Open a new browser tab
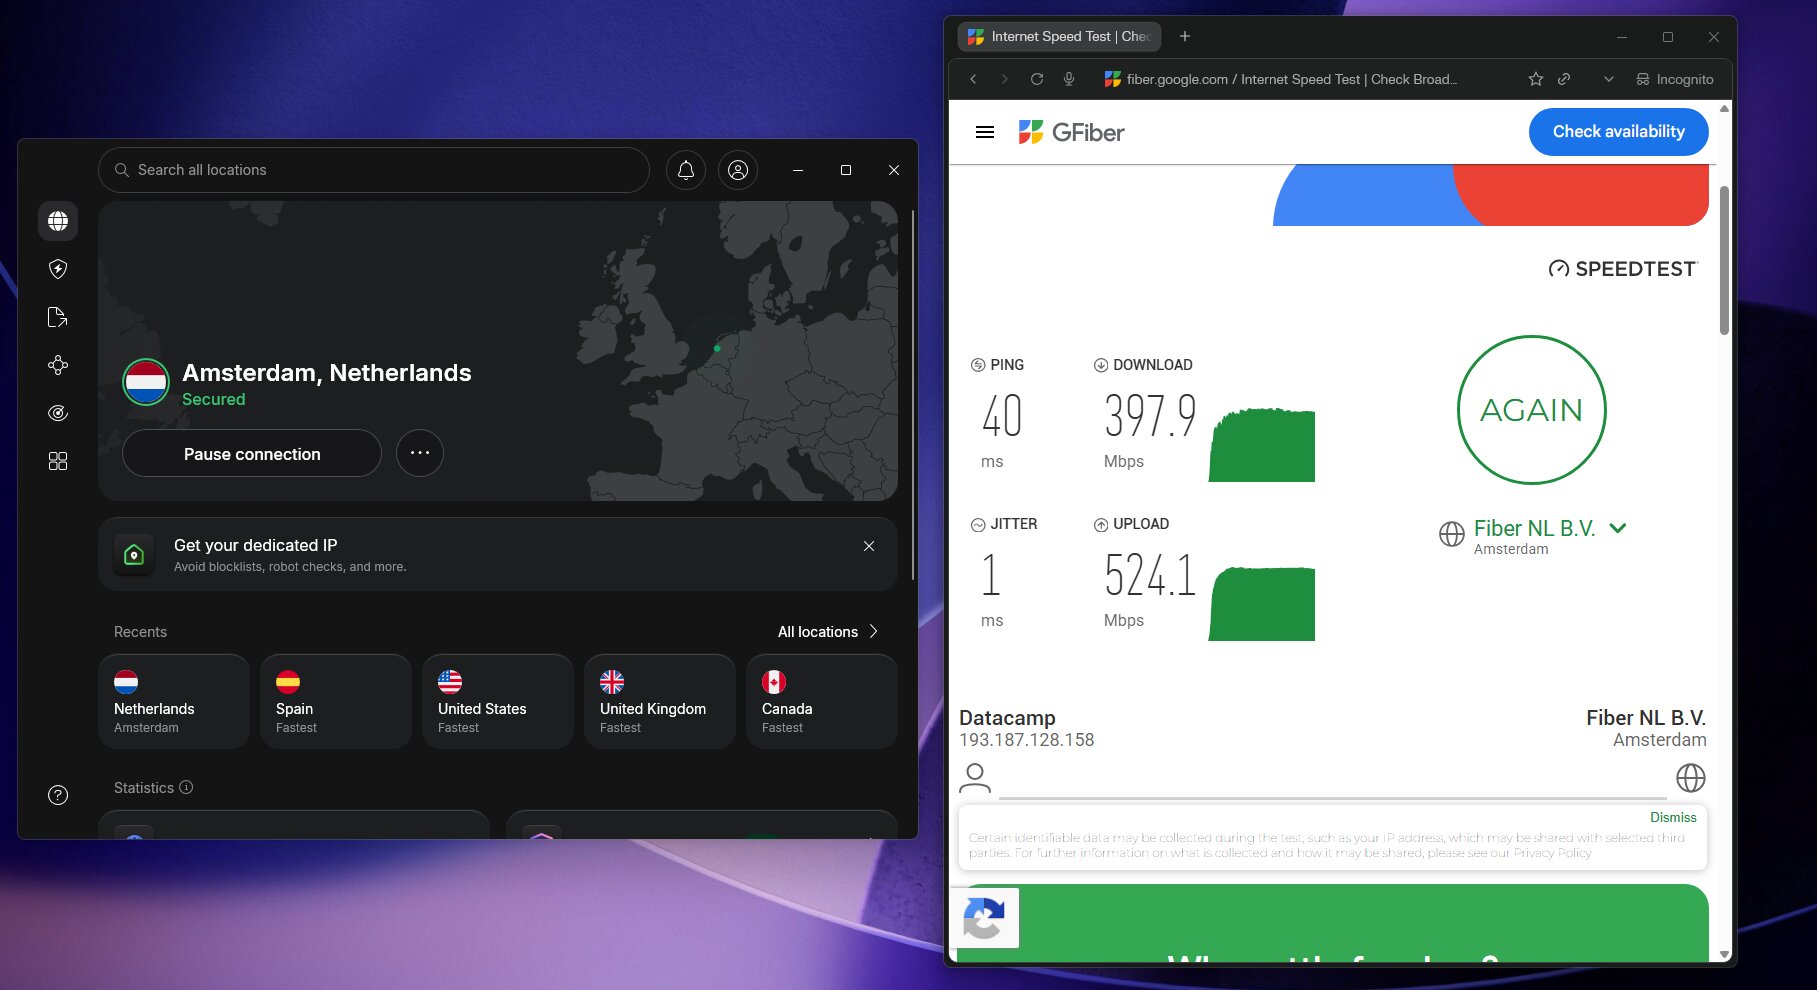 tap(1185, 36)
